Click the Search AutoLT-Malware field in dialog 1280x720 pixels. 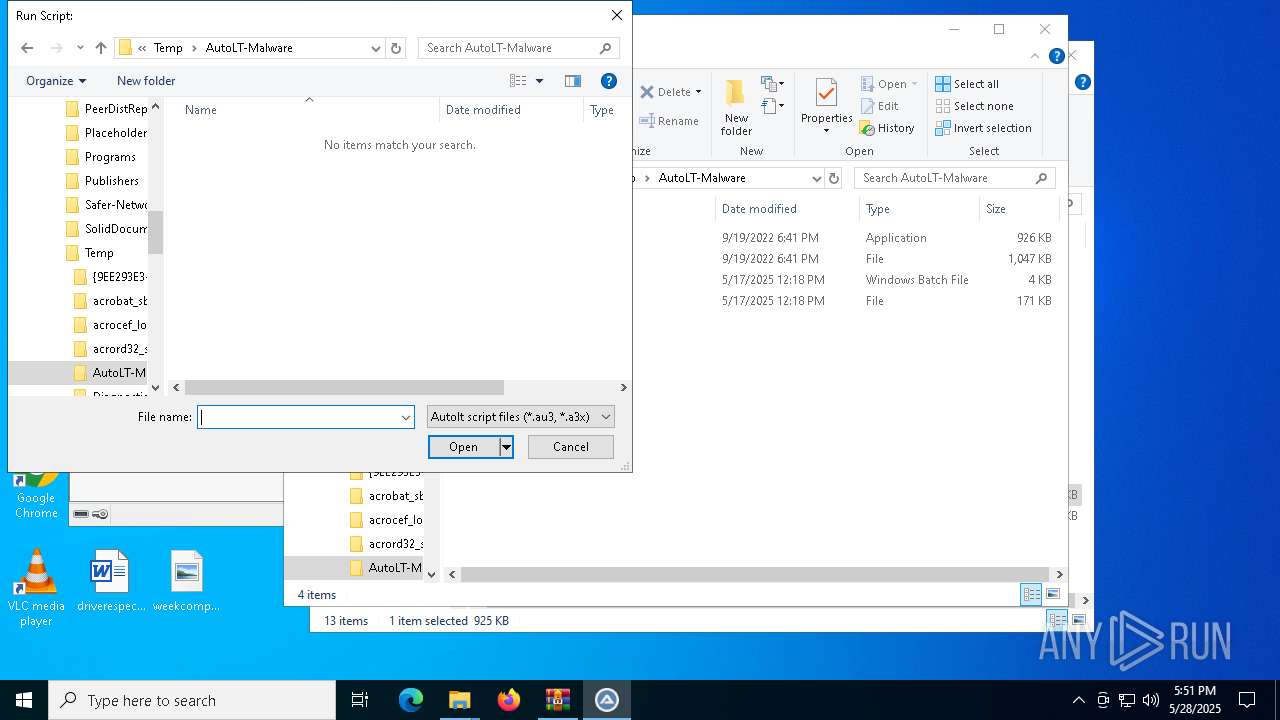518,48
